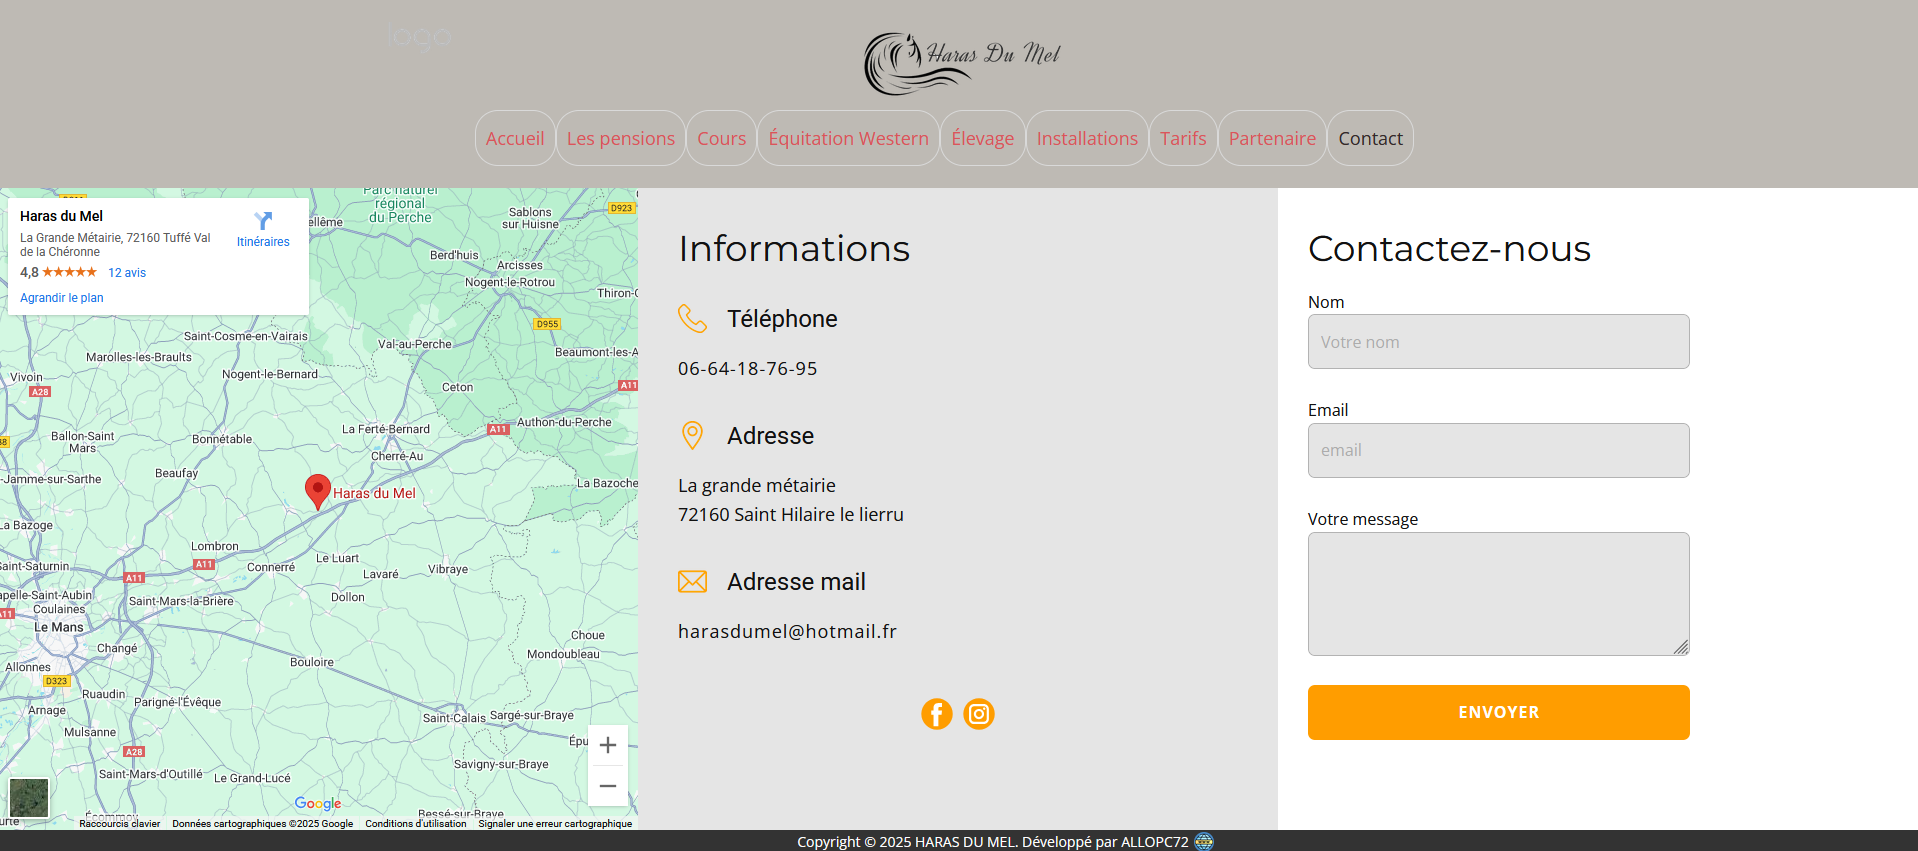Image resolution: width=1918 pixels, height=851 pixels.
Task: Click into the email input field
Action: (1498, 450)
